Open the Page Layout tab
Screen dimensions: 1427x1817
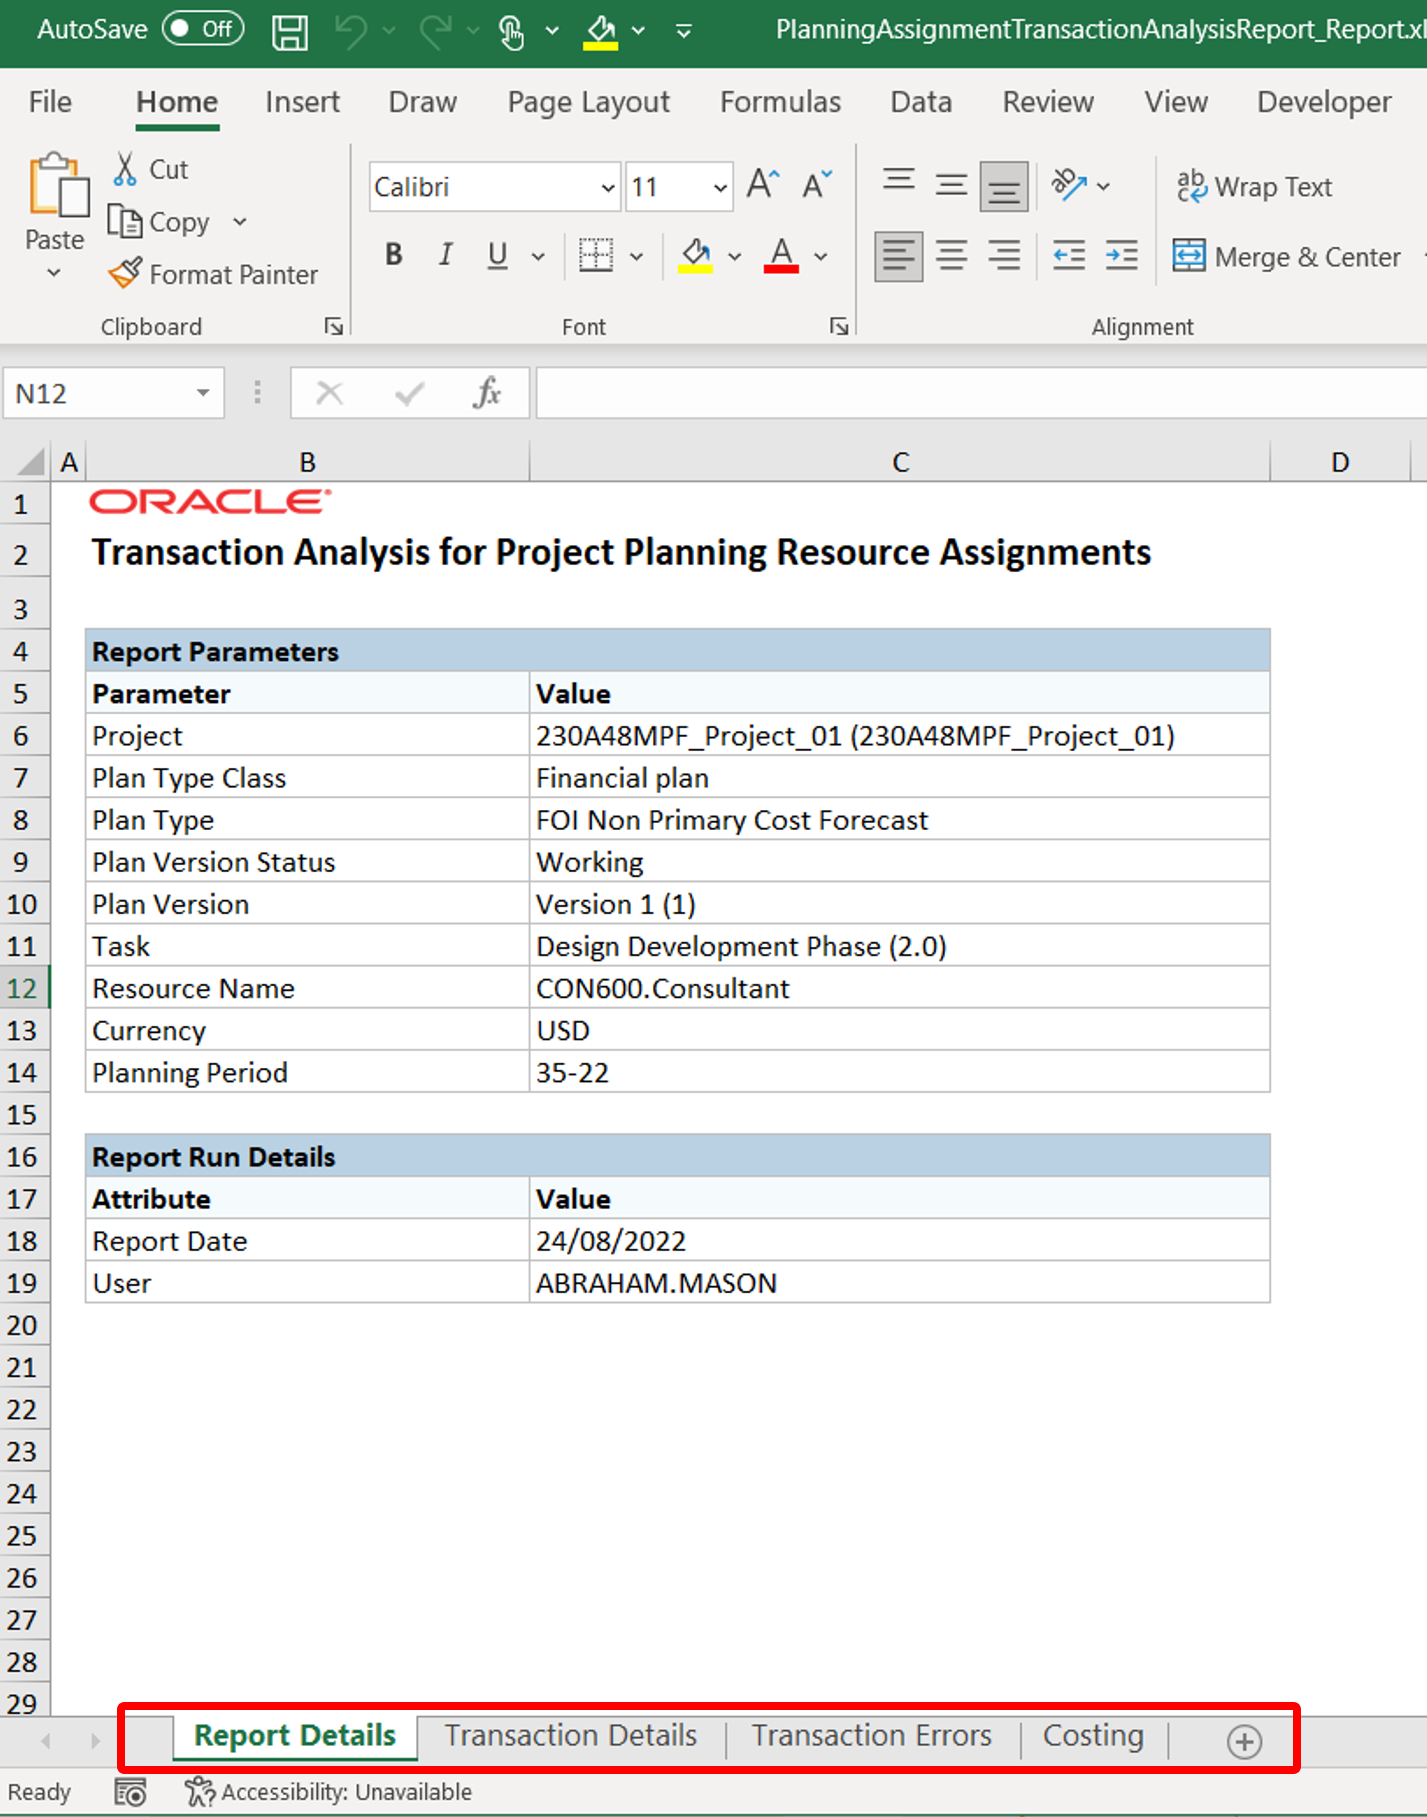click(x=588, y=102)
